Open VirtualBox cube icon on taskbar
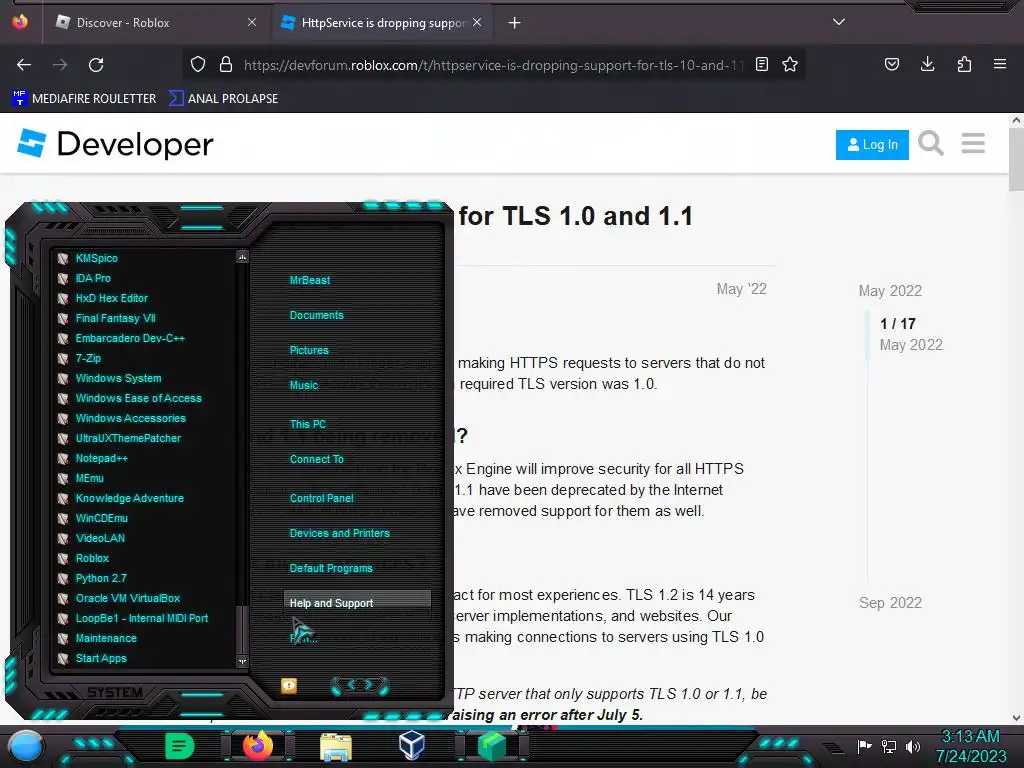The height and width of the screenshot is (768, 1024). [412, 745]
